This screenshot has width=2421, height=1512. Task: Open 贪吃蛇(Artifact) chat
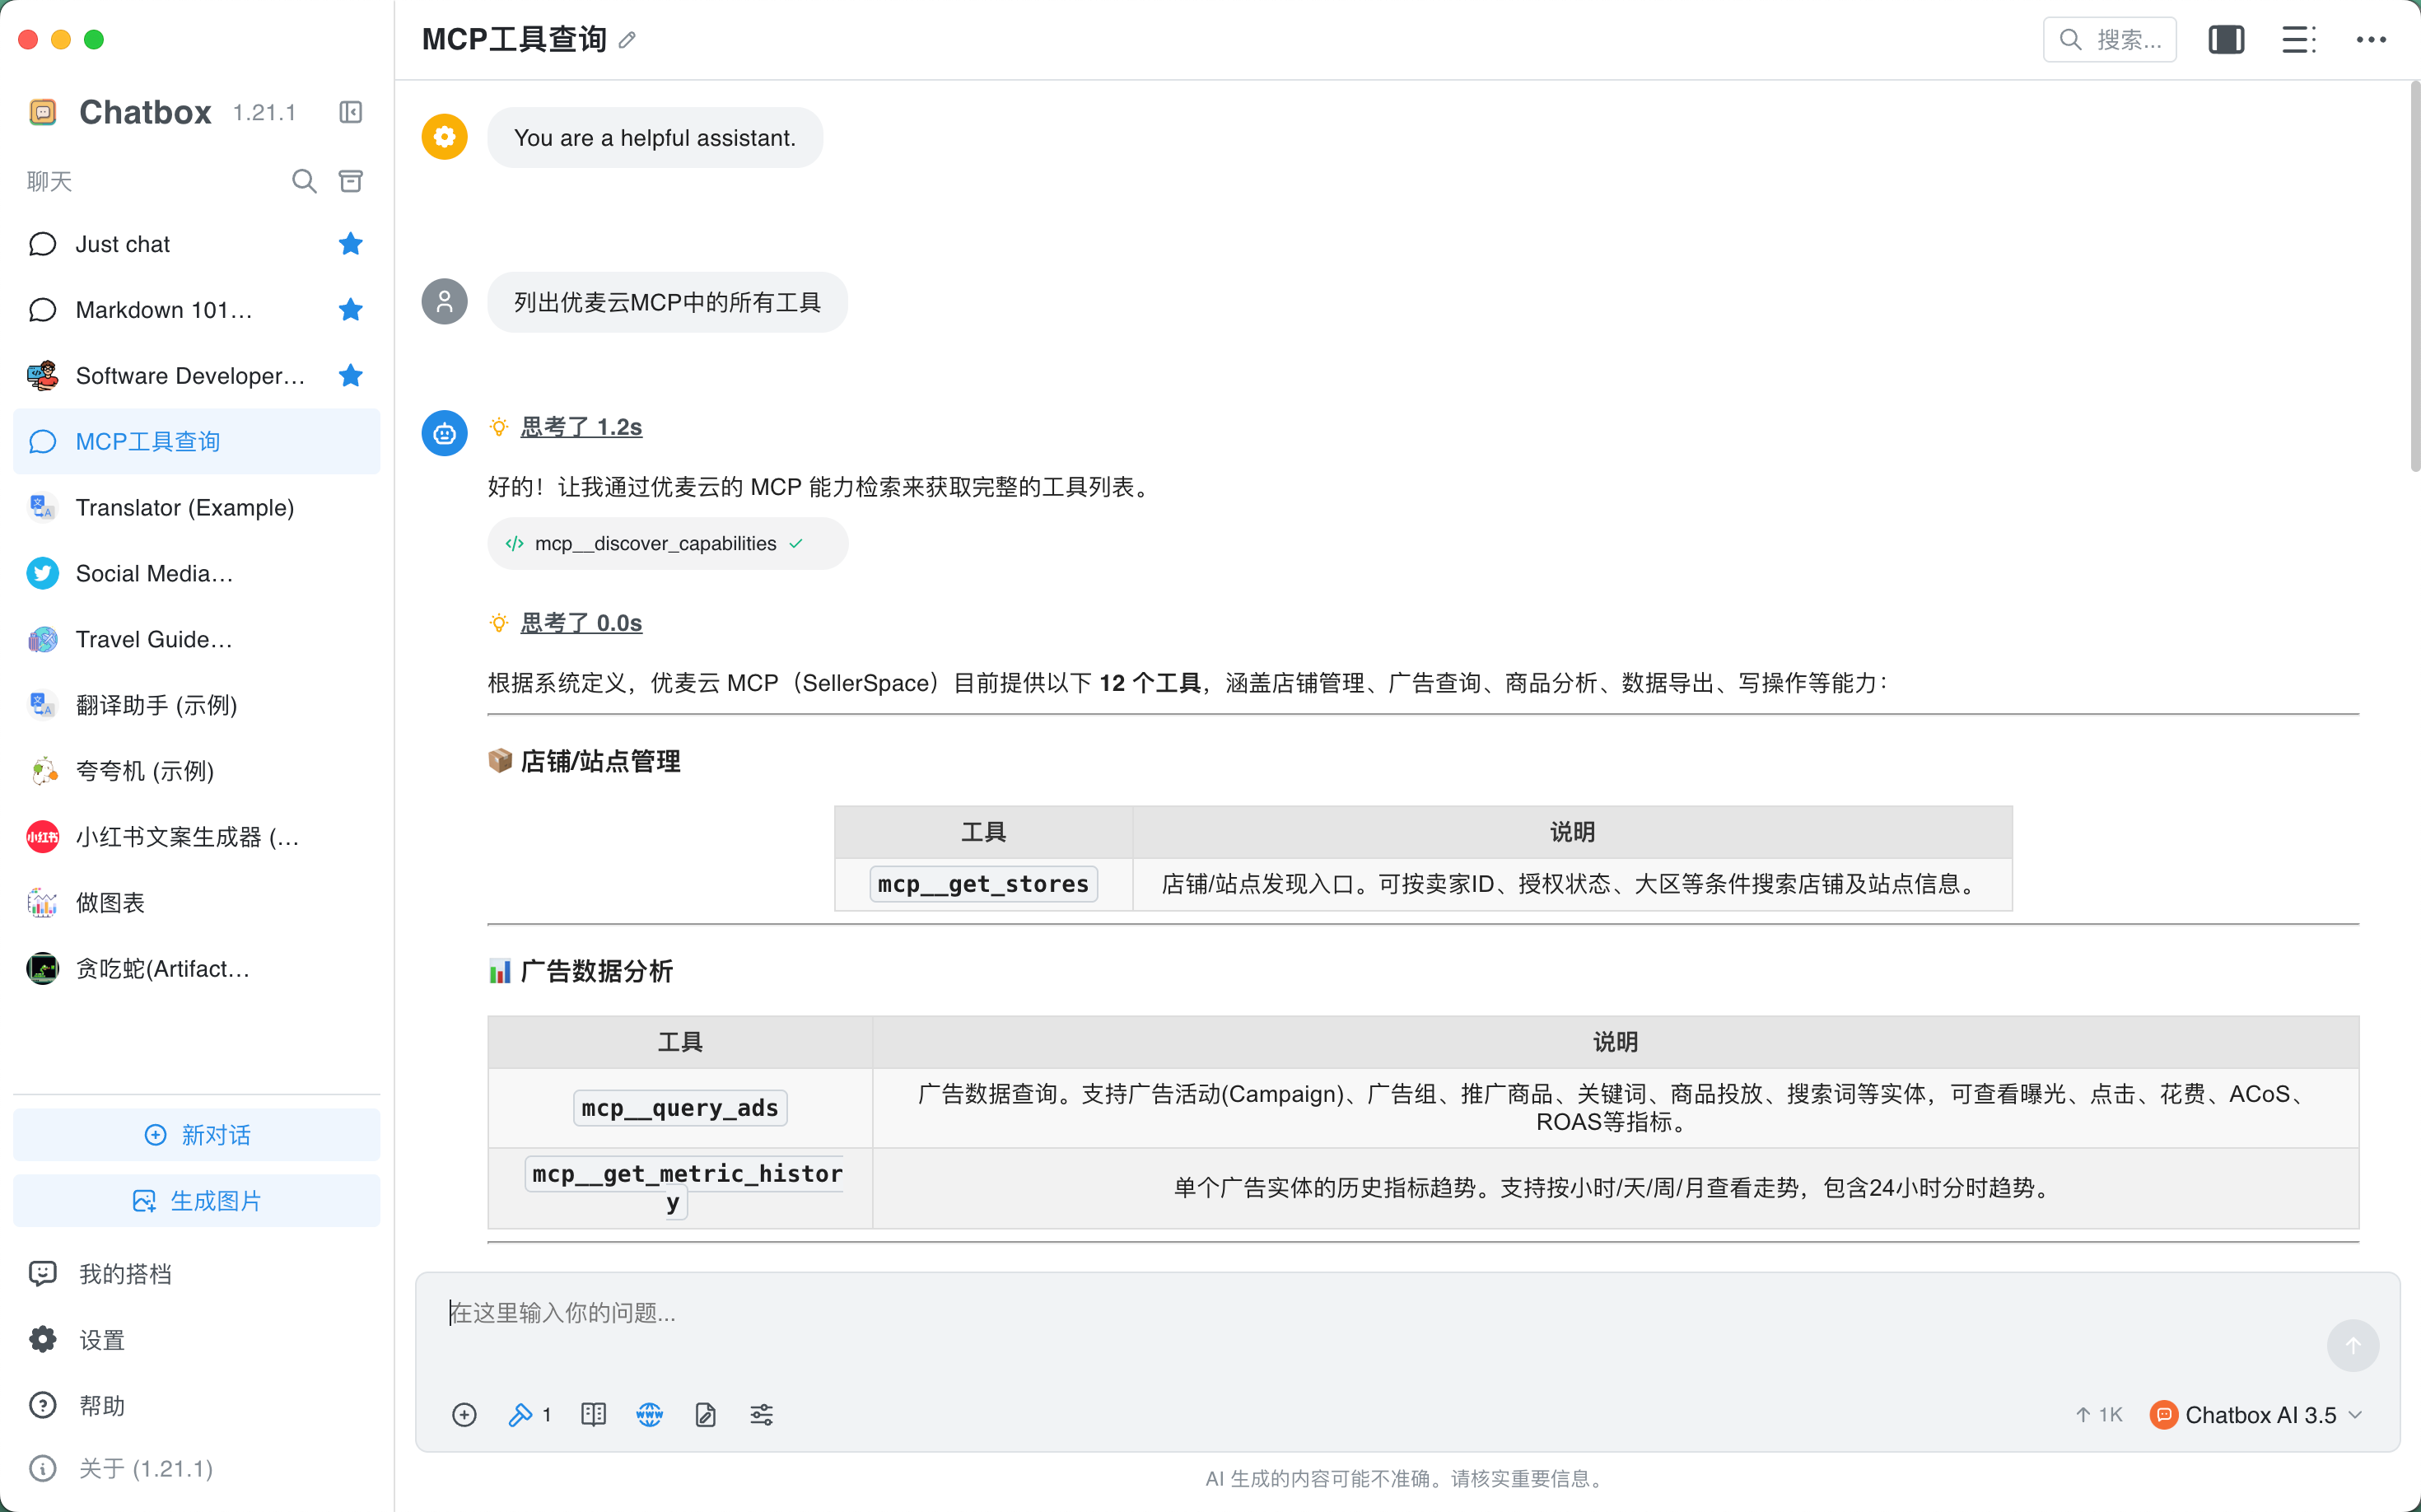[x=197, y=969]
